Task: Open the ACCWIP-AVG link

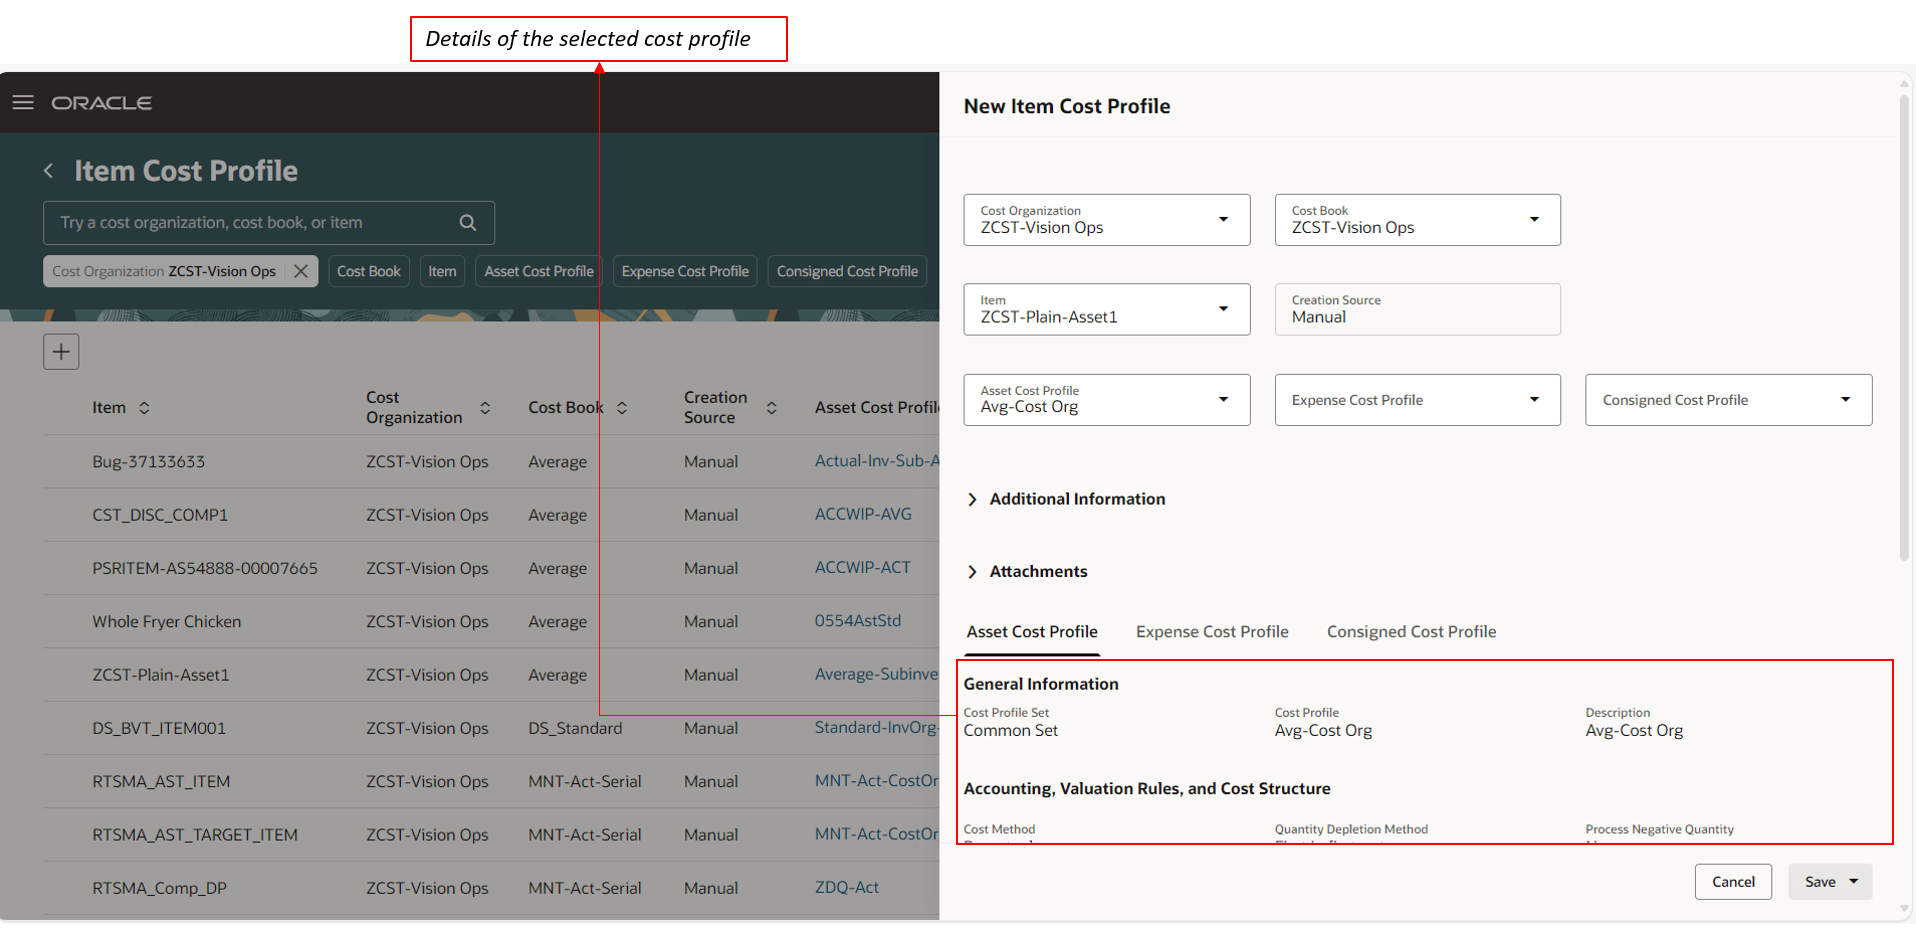Action: pyautogui.click(x=863, y=514)
